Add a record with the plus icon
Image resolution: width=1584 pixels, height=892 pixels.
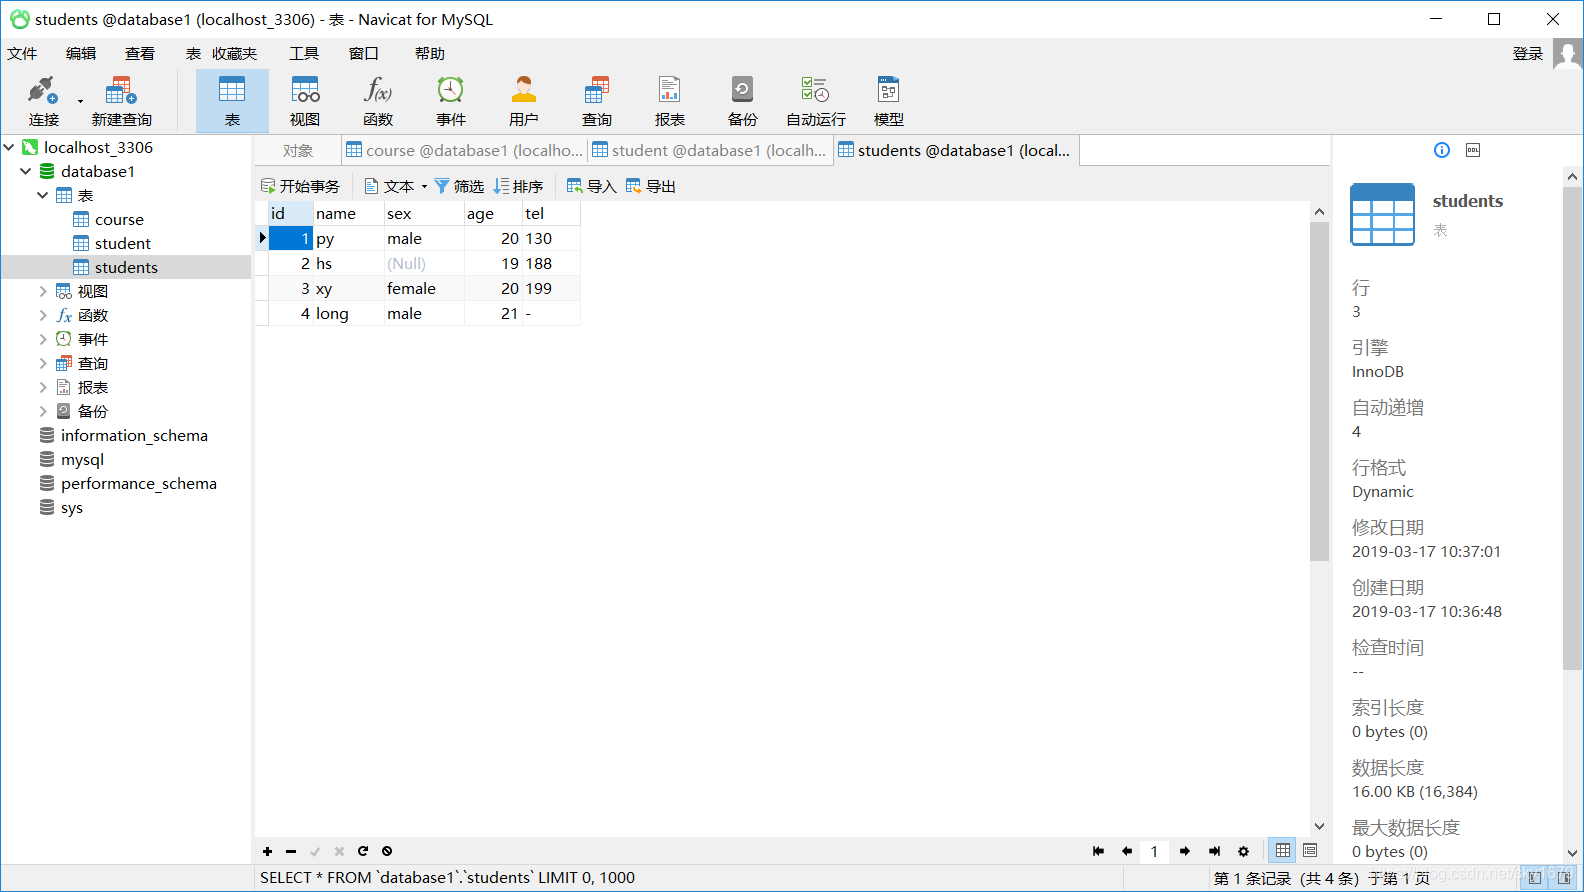[267, 851]
